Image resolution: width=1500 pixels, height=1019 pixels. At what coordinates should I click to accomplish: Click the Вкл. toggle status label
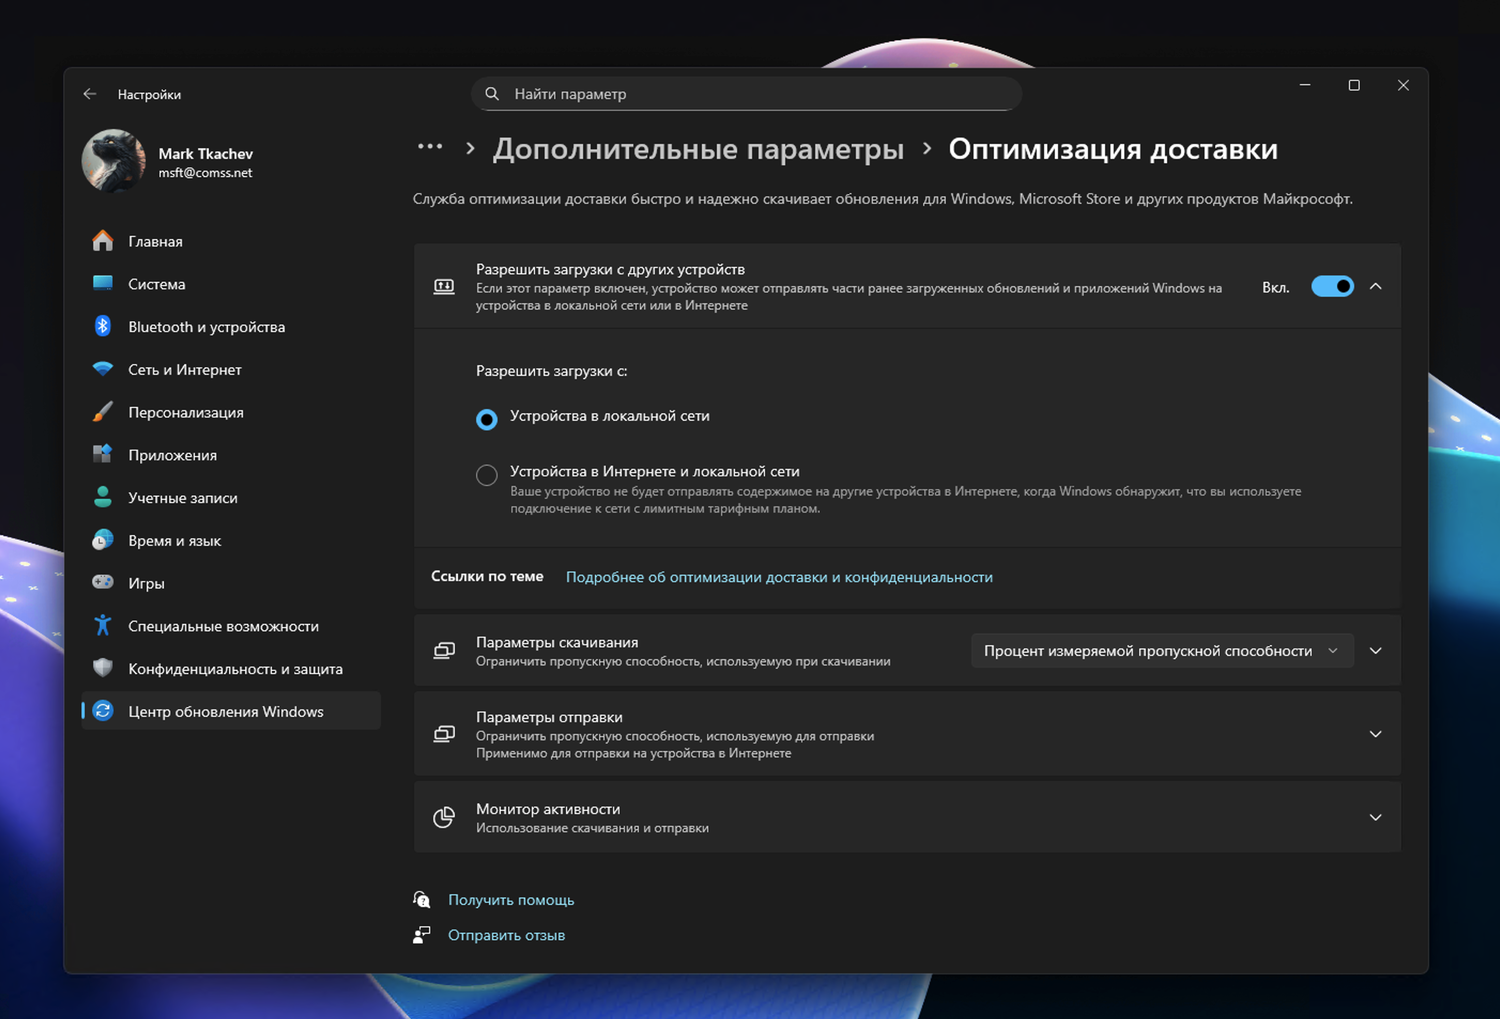pyautogui.click(x=1275, y=287)
